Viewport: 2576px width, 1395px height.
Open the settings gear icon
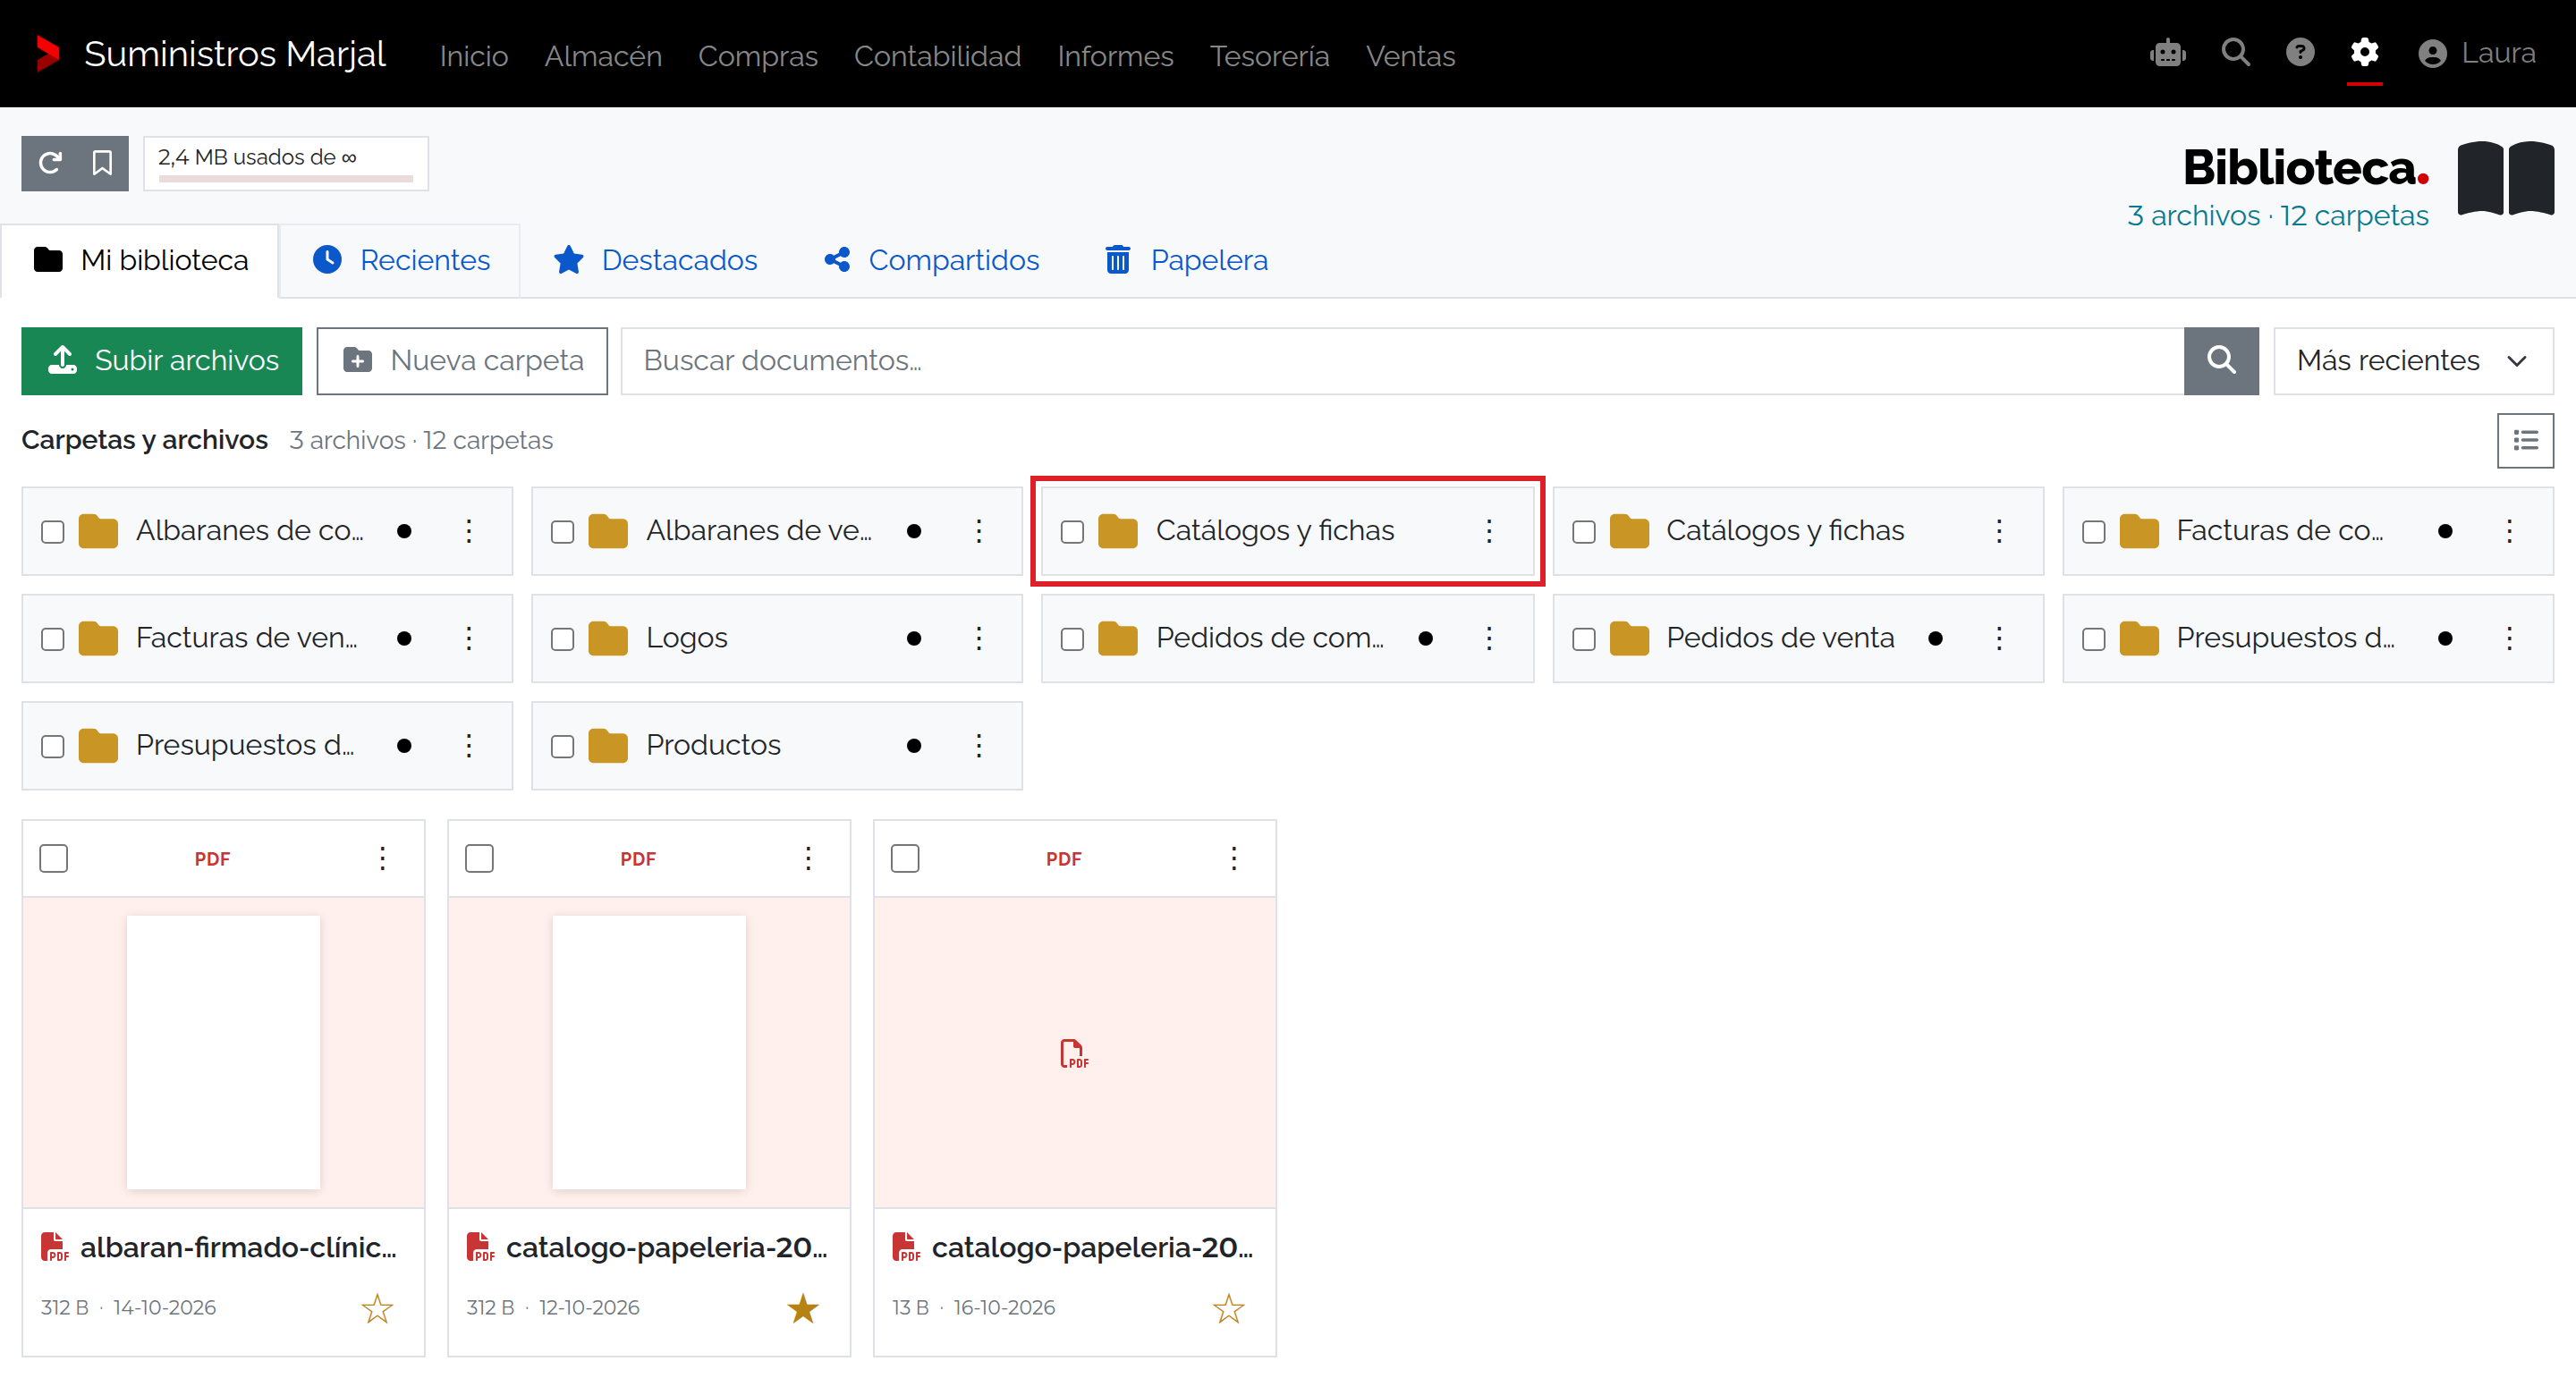tap(2364, 52)
